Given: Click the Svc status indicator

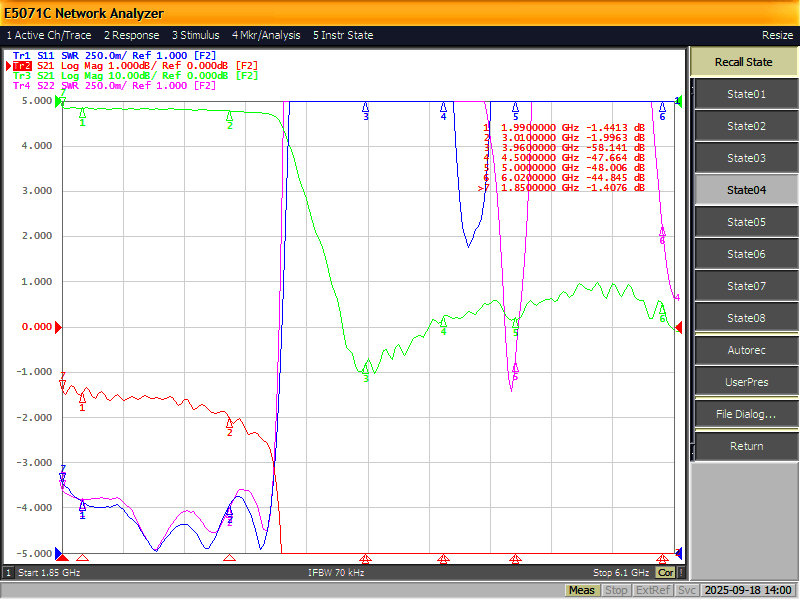Looking at the screenshot, I should click(x=686, y=590).
